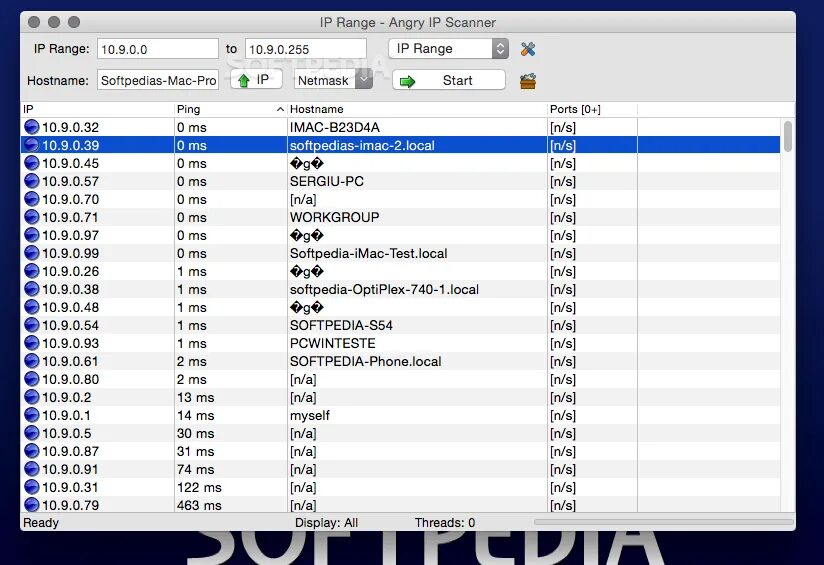Click the Threads: 0 status text

pyautogui.click(x=445, y=522)
